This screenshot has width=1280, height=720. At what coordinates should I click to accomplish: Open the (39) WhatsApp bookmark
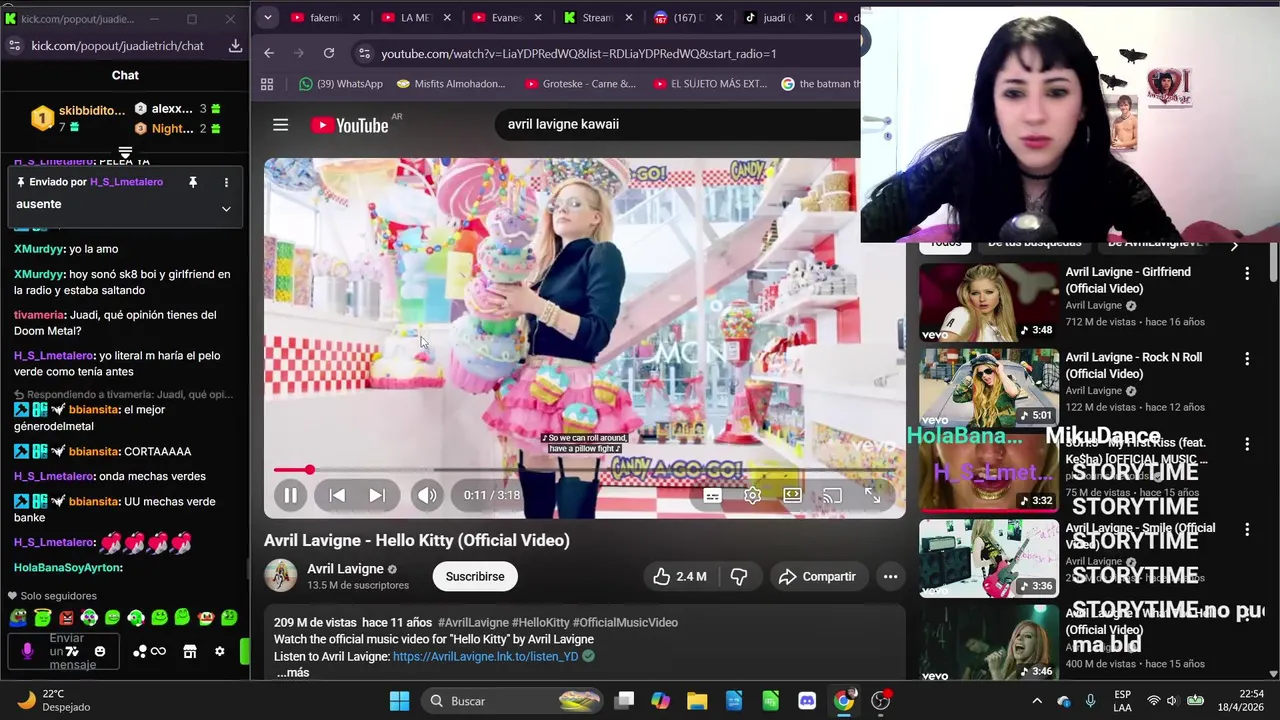[341, 84]
